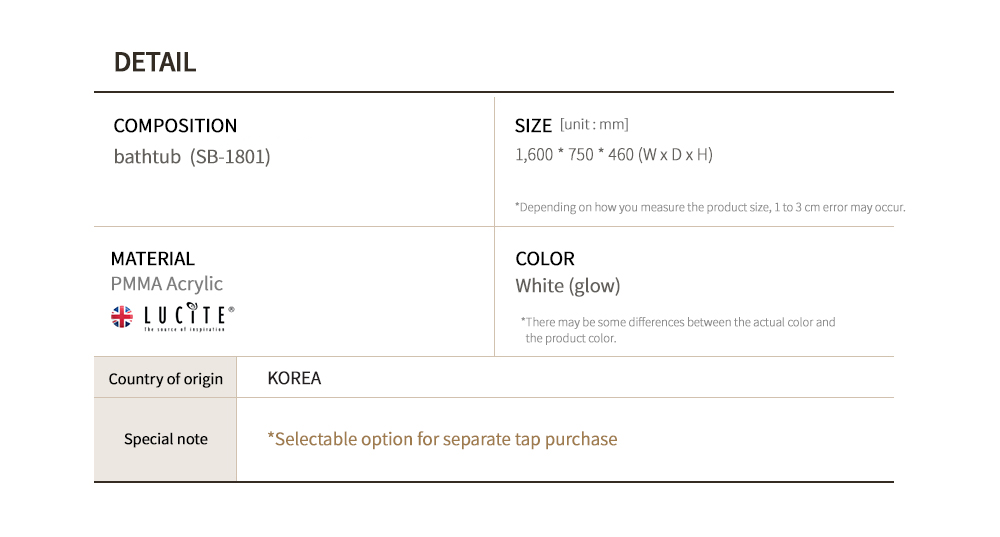Click the size measurement error disclaimer

pos(710,207)
